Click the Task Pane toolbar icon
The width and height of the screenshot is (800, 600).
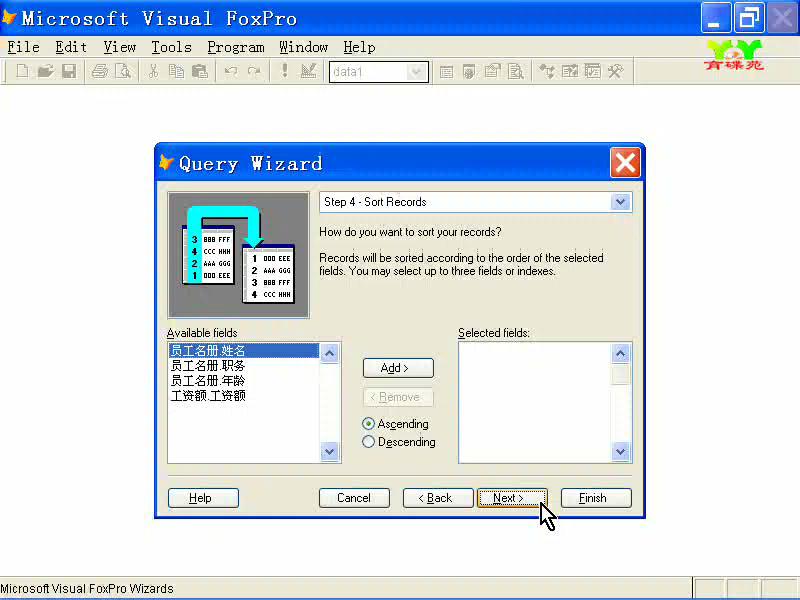coord(593,71)
